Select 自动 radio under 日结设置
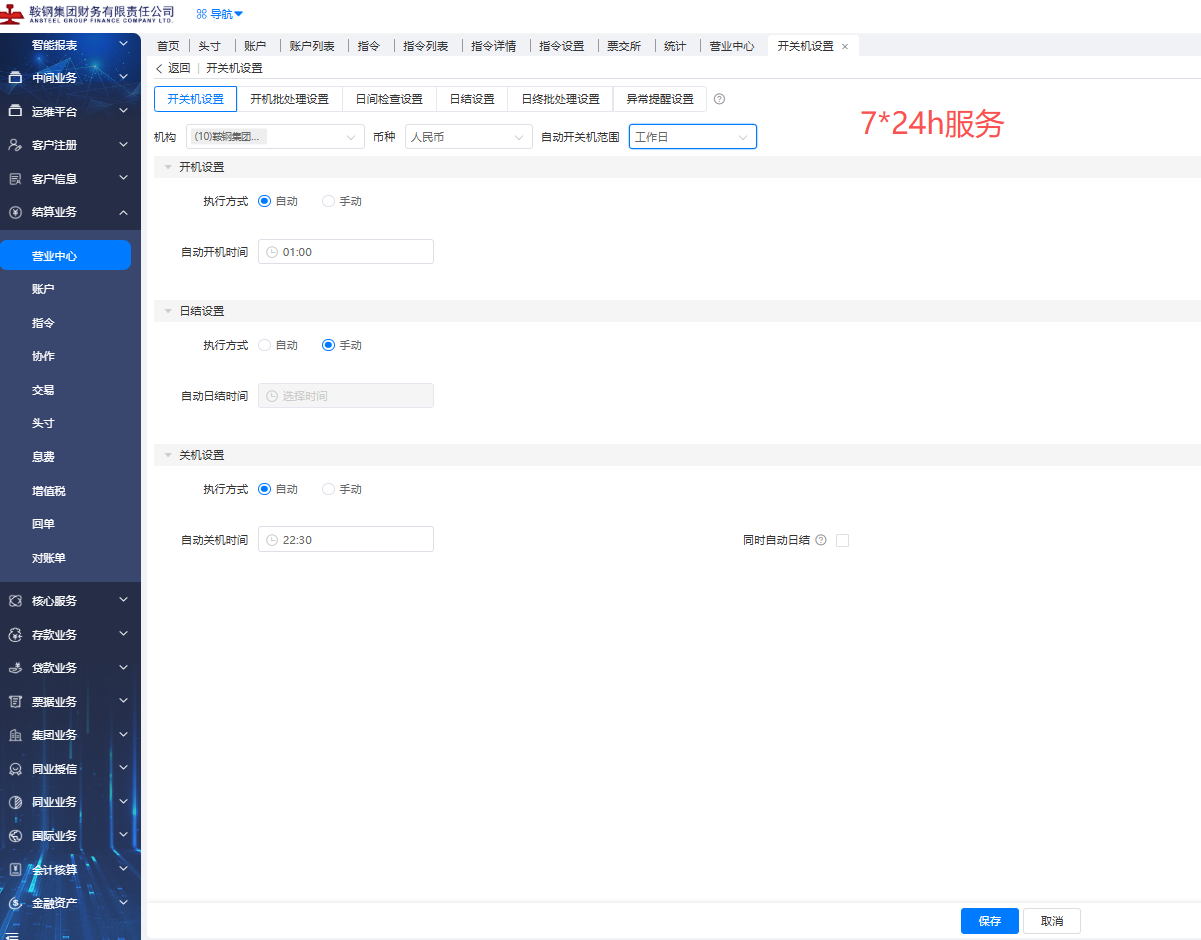1201x940 pixels. pos(264,345)
